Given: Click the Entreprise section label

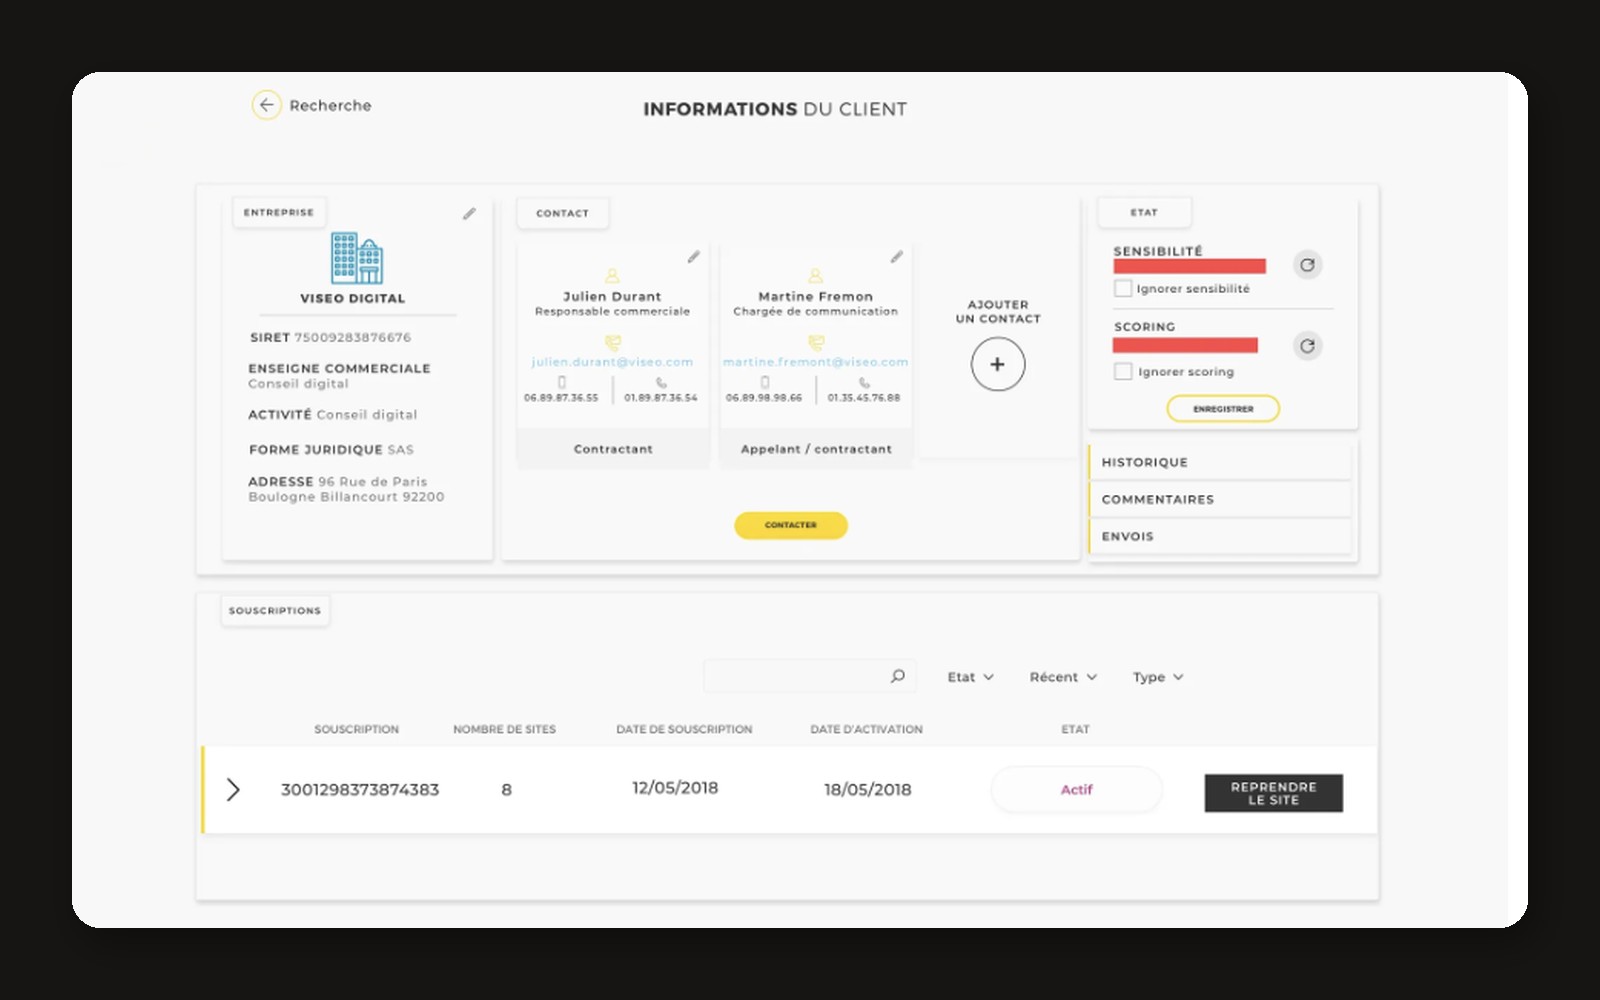Looking at the screenshot, I should coord(279,212).
